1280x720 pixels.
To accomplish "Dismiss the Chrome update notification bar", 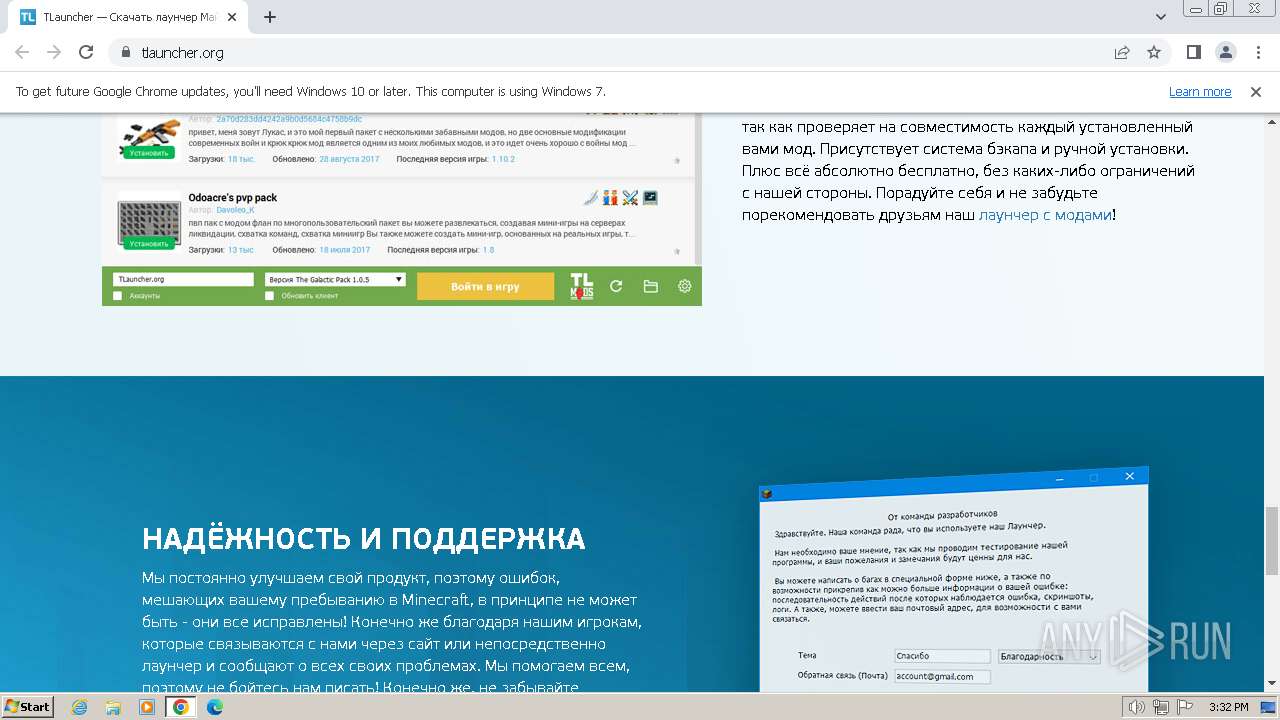I will [x=1256, y=92].
